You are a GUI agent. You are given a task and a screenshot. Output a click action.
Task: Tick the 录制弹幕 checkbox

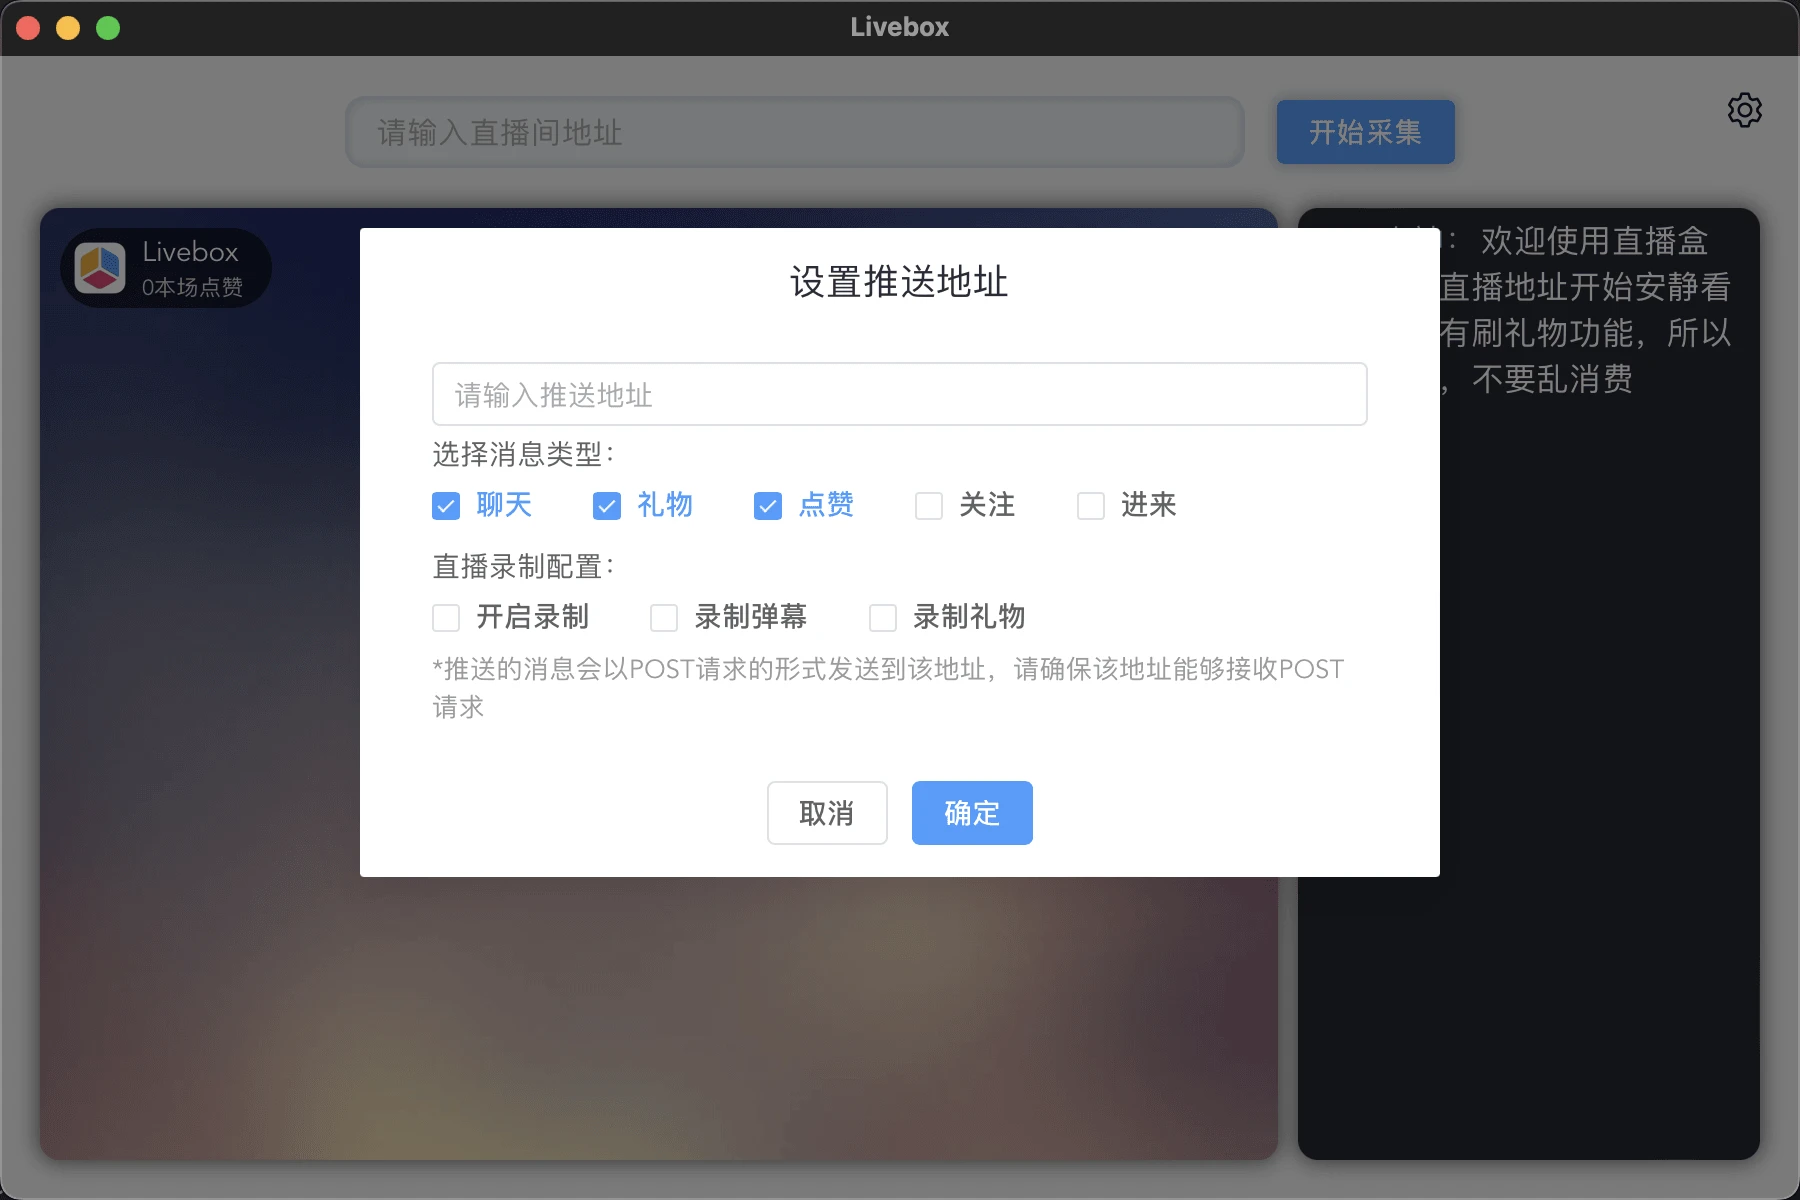664,618
